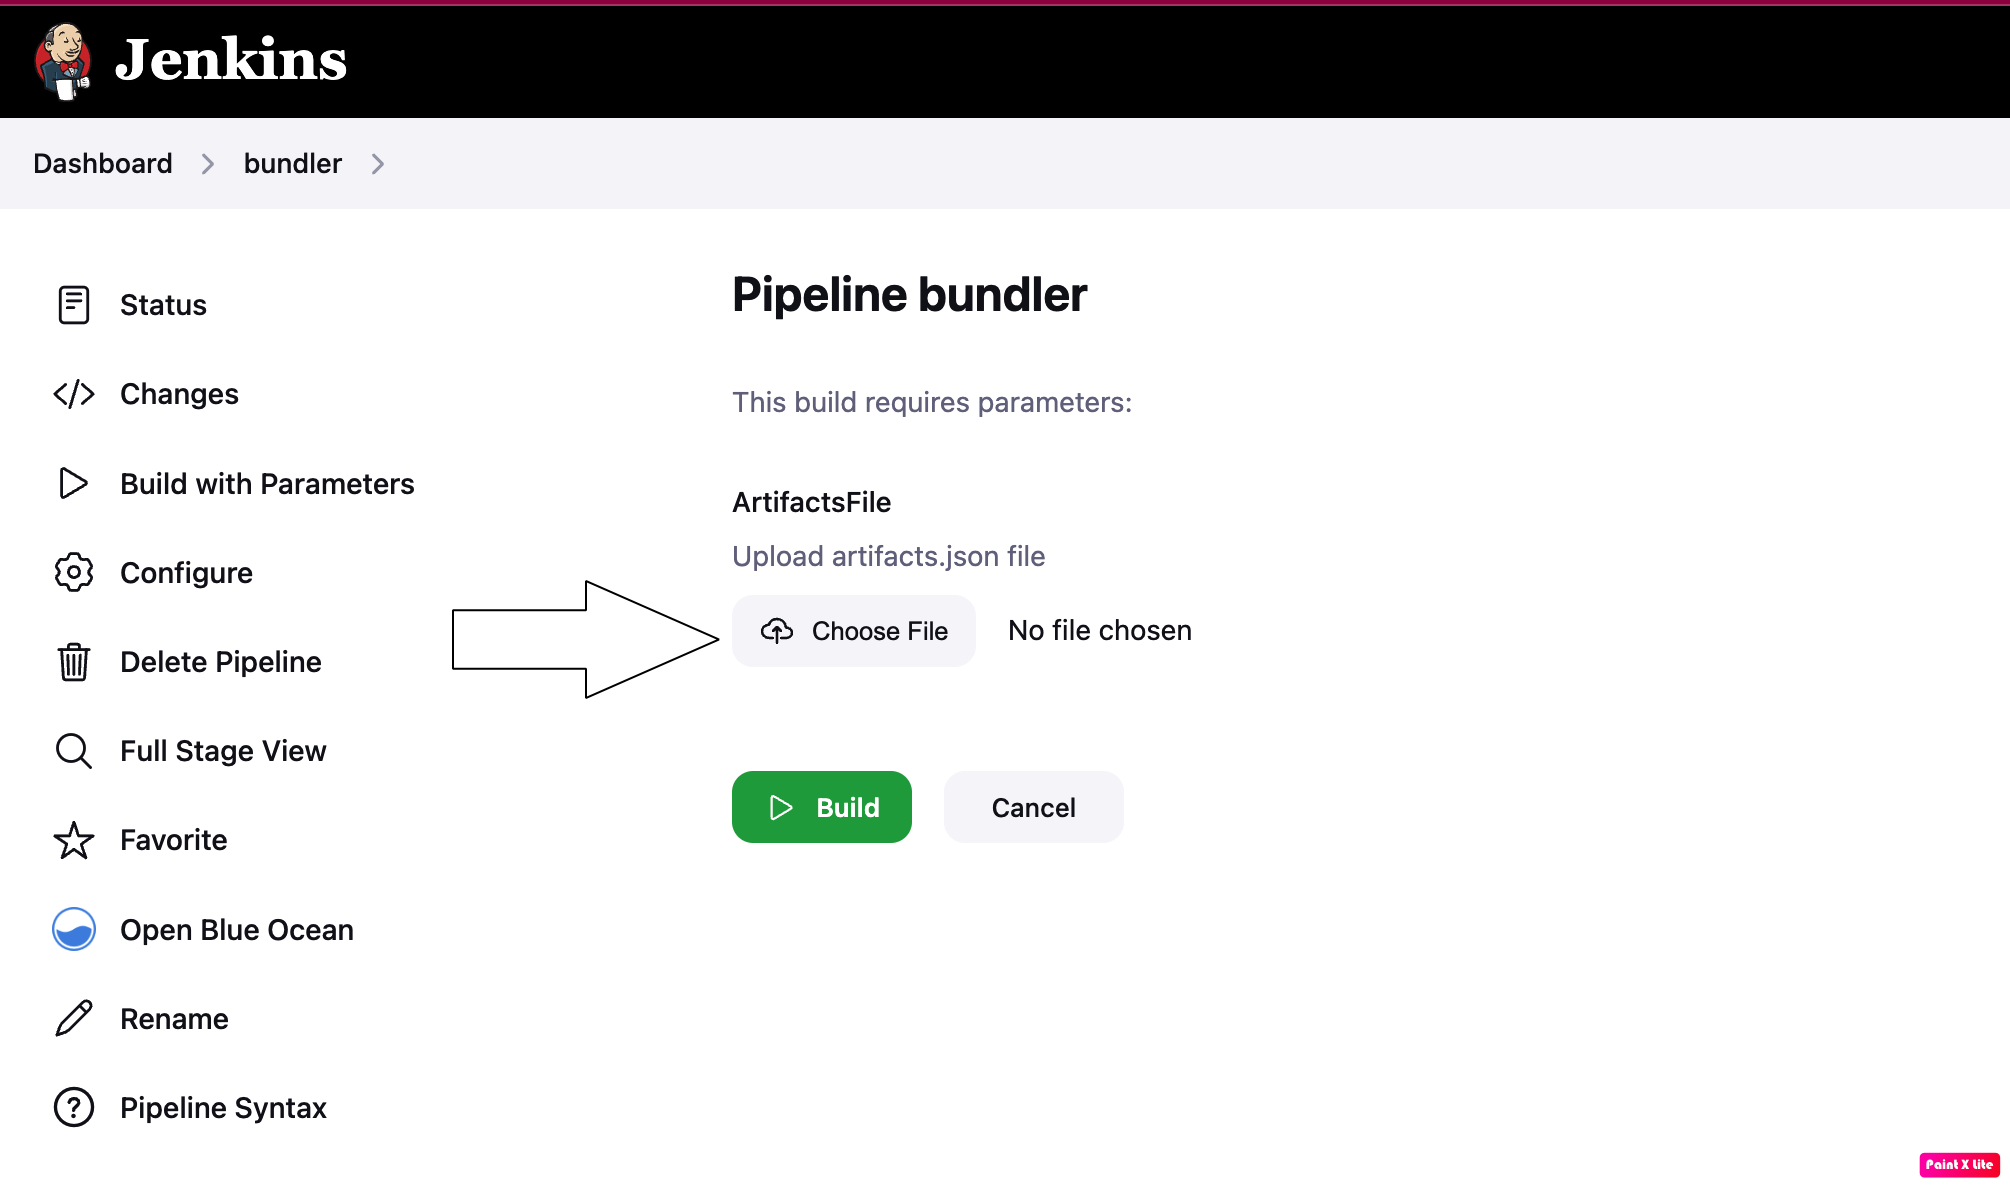Viewport: 2010px width, 1186px height.
Task: Click the Cancel button
Action: pyautogui.click(x=1033, y=806)
